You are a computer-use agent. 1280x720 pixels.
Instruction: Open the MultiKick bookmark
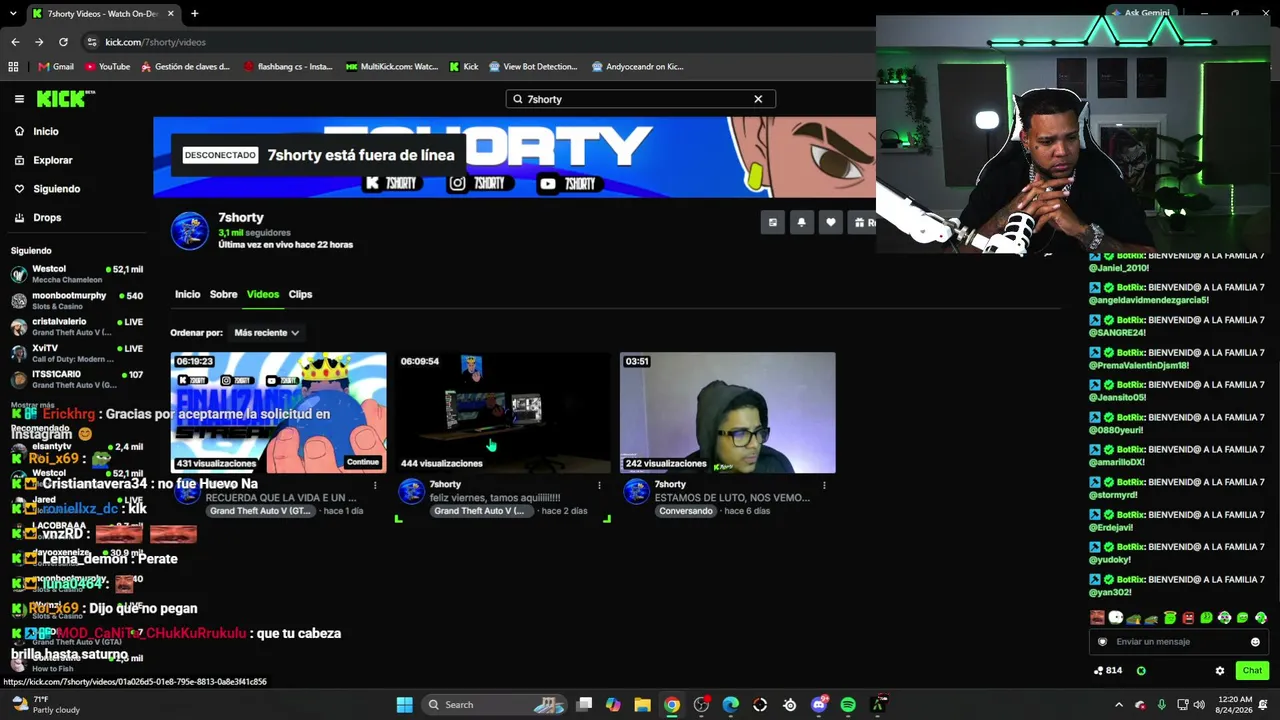392,67
